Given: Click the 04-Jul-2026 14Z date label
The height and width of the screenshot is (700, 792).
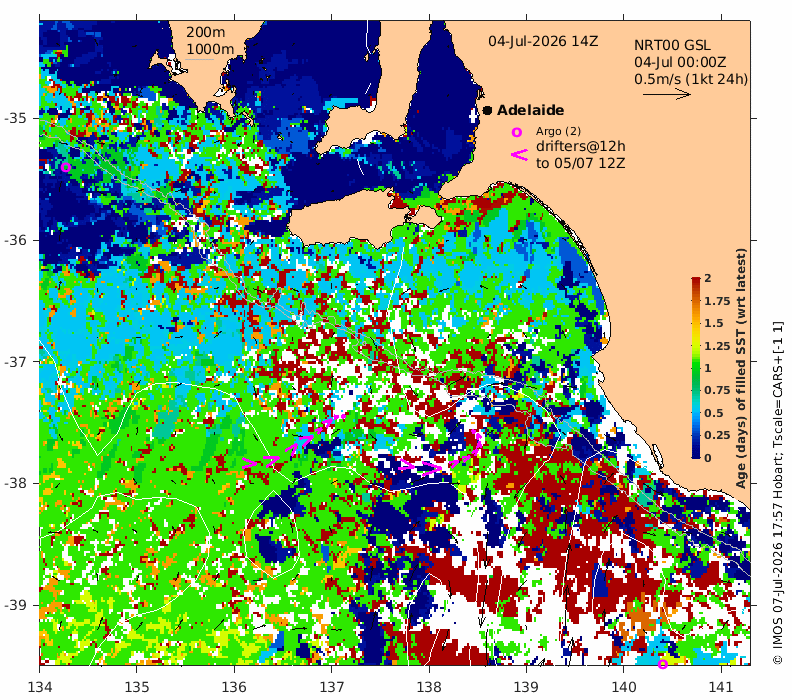Looking at the screenshot, I should pos(543,41).
